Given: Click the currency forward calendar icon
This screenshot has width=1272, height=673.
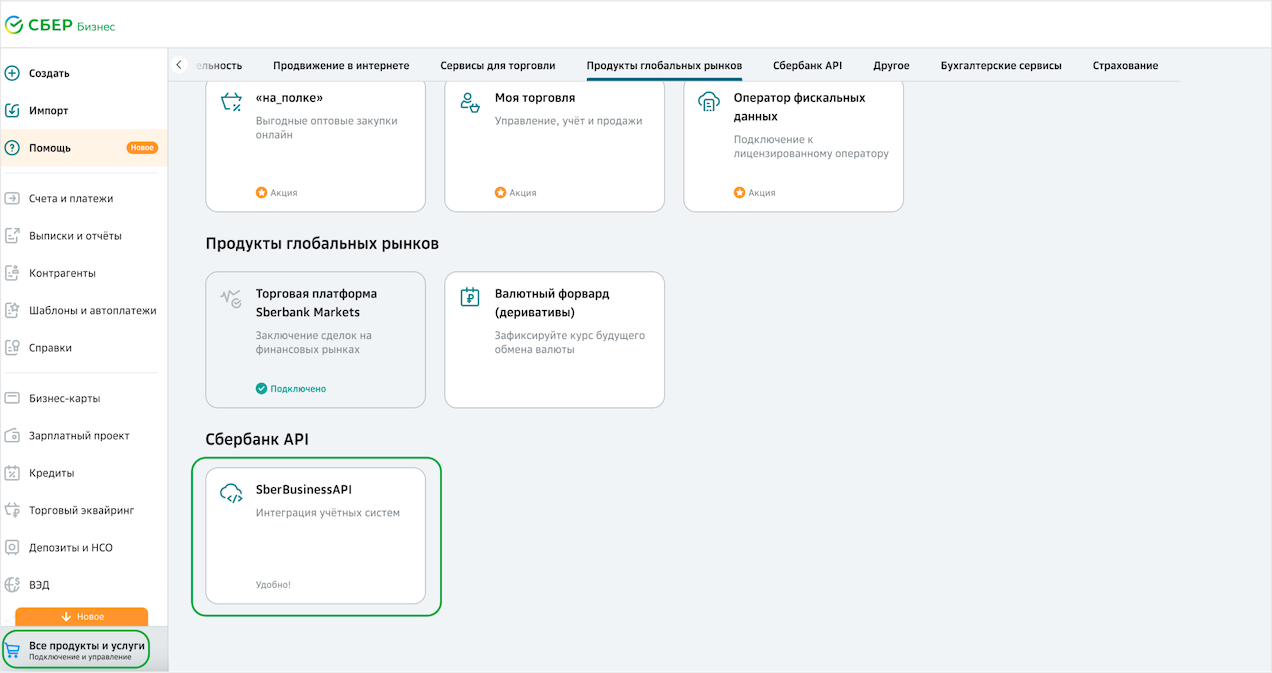Looking at the screenshot, I should tap(470, 298).
